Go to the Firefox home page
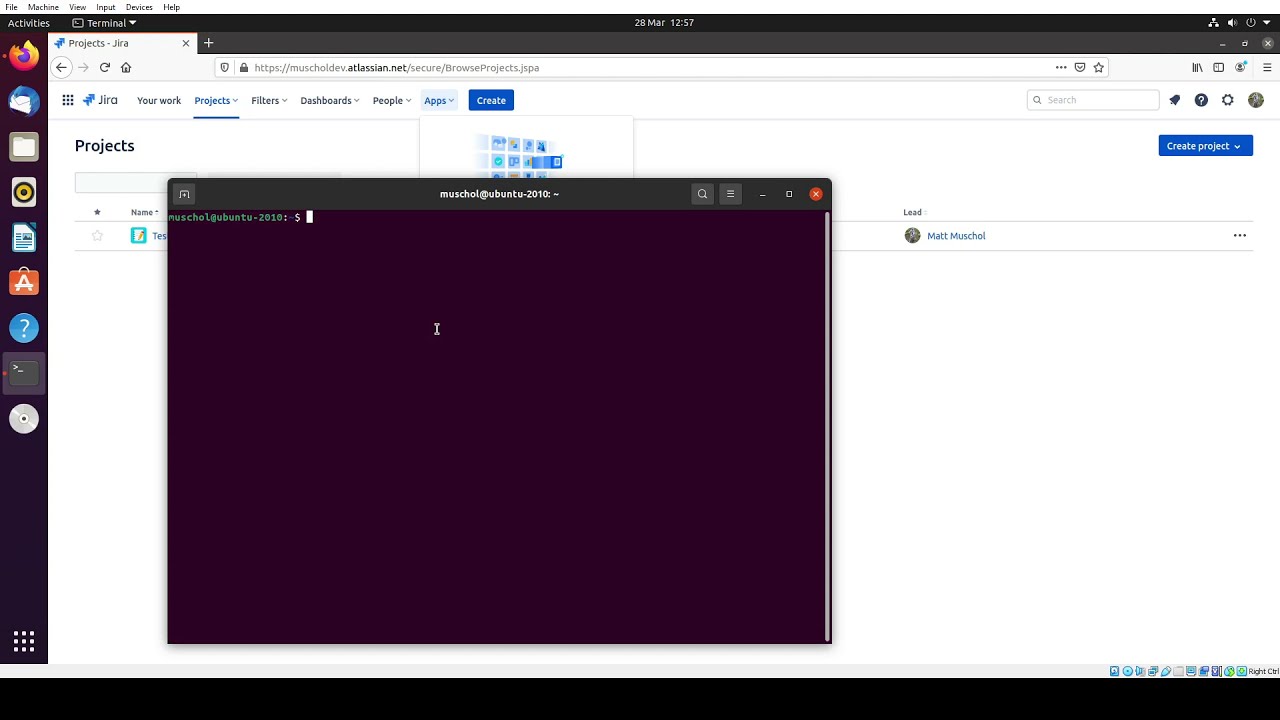The height and width of the screenshot is (720, 1280). coord(126,67)
